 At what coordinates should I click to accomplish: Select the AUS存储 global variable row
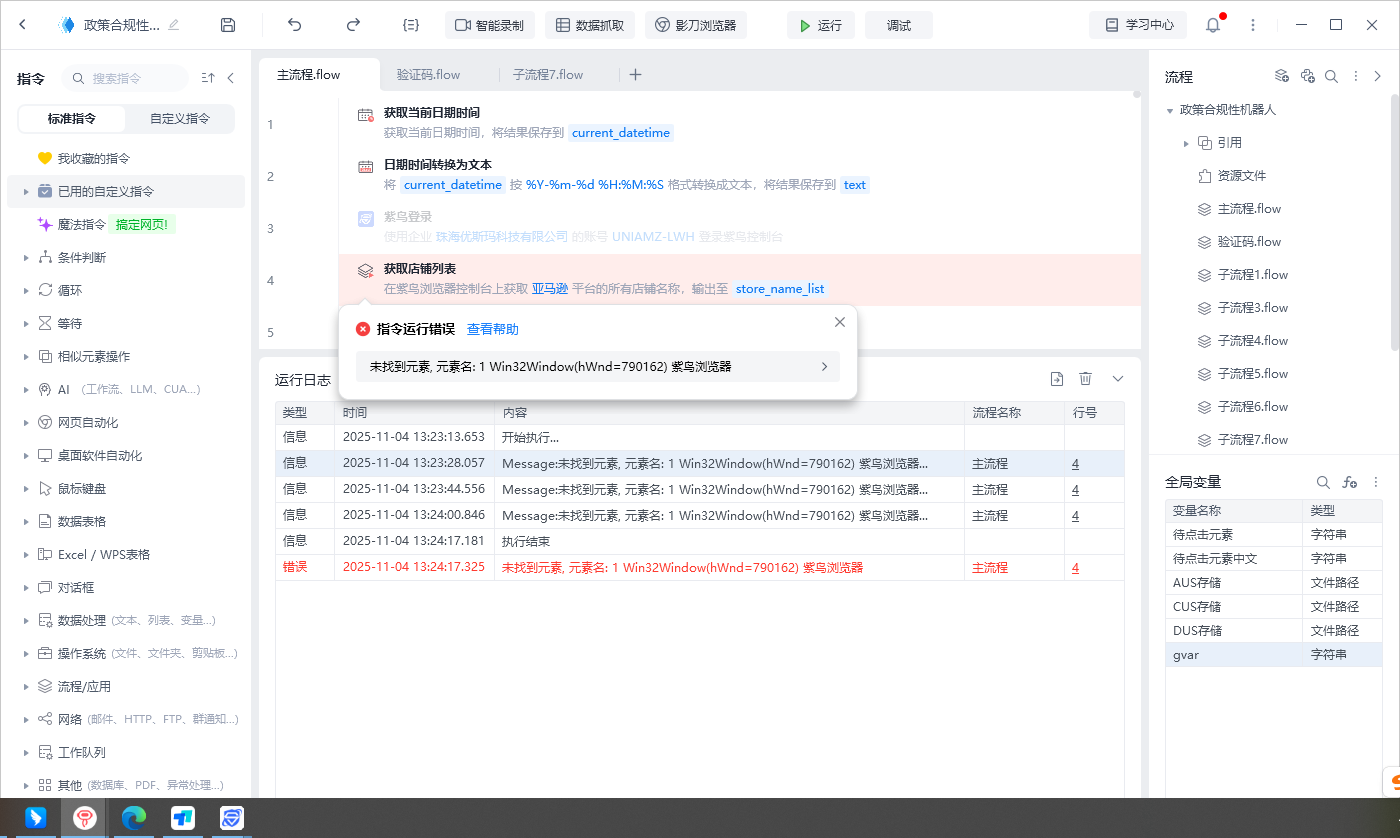point(1275,583)
